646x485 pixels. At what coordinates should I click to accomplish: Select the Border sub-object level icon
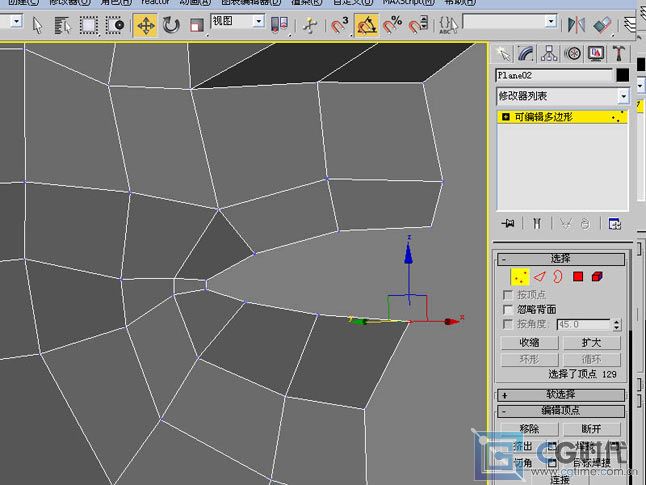click(x=557, y=276)
